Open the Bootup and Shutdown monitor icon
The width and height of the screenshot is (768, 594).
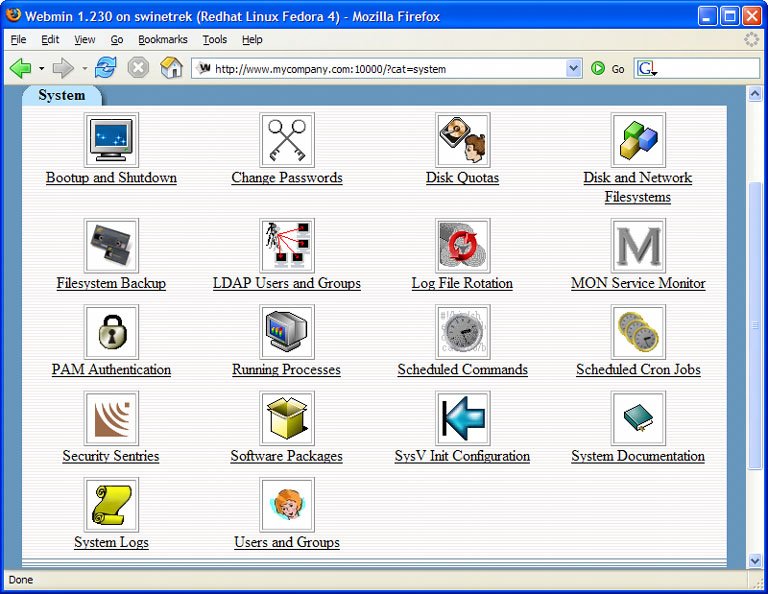click(111, 140)
